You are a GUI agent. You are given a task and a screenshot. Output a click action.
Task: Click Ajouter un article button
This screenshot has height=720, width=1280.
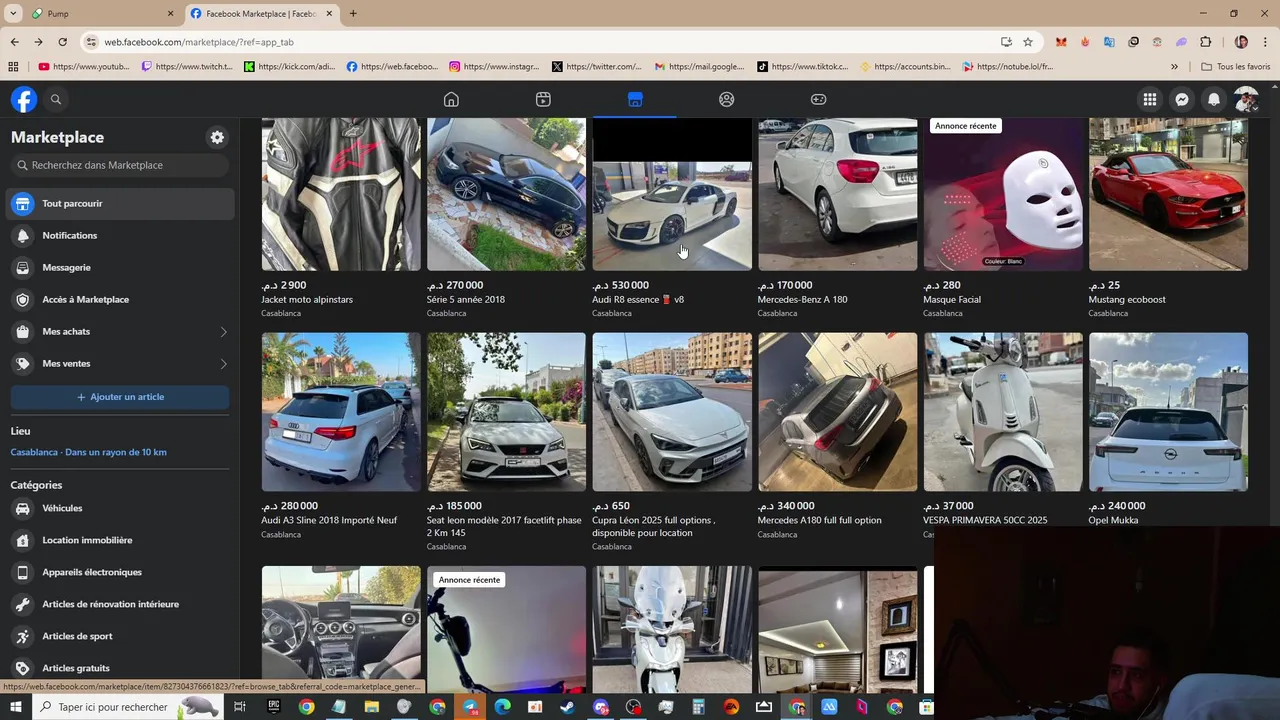pyautogui.click(x=120, y=397)
